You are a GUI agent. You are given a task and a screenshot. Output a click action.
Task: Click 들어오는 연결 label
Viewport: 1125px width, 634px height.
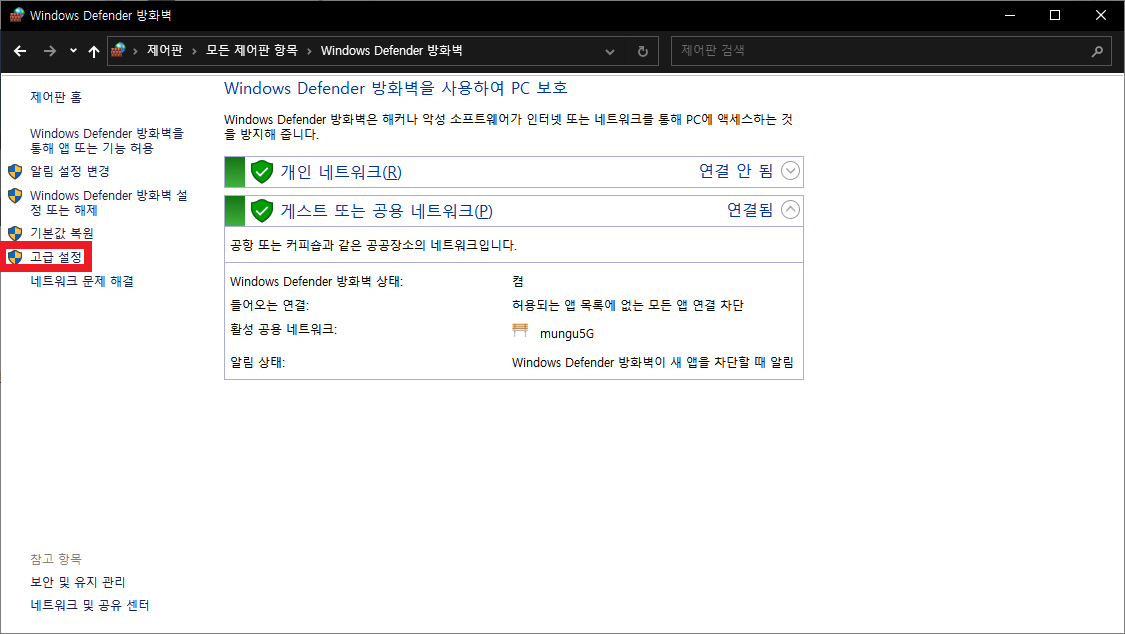[269, 306]
